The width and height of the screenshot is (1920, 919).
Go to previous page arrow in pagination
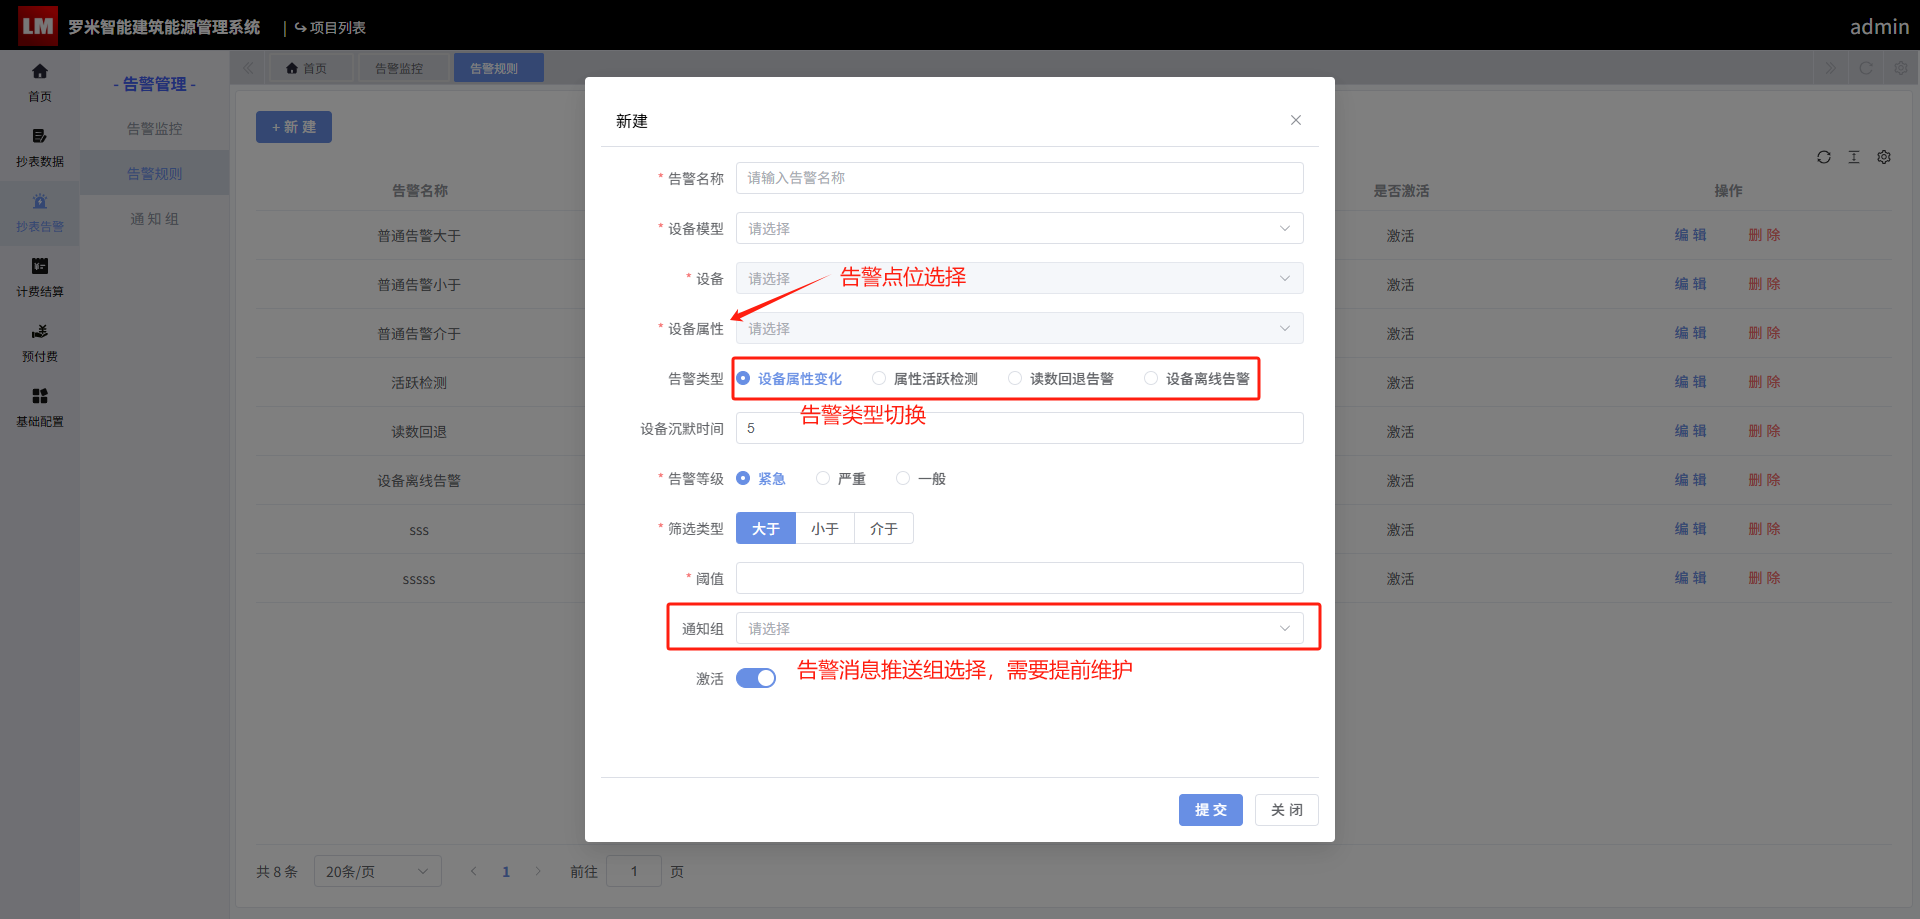[x=474, y=871]
